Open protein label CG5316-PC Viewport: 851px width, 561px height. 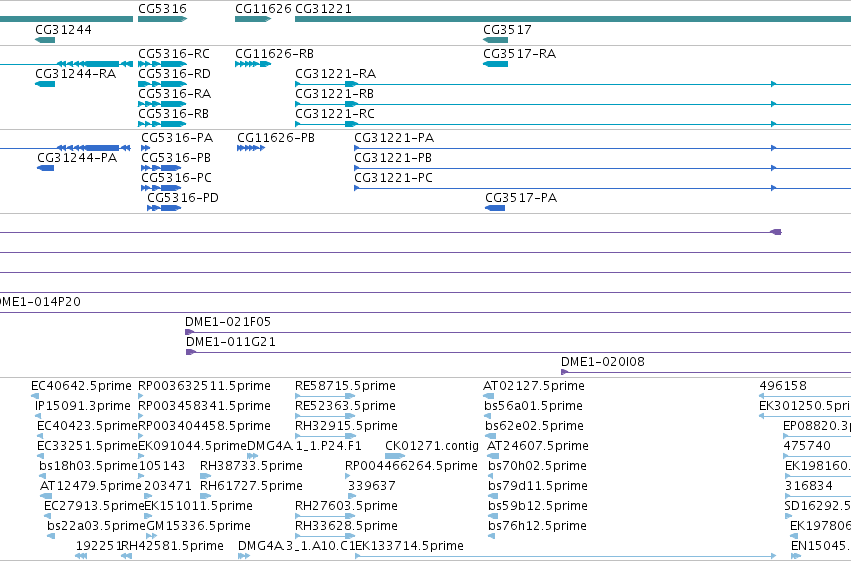pos(176,178)
